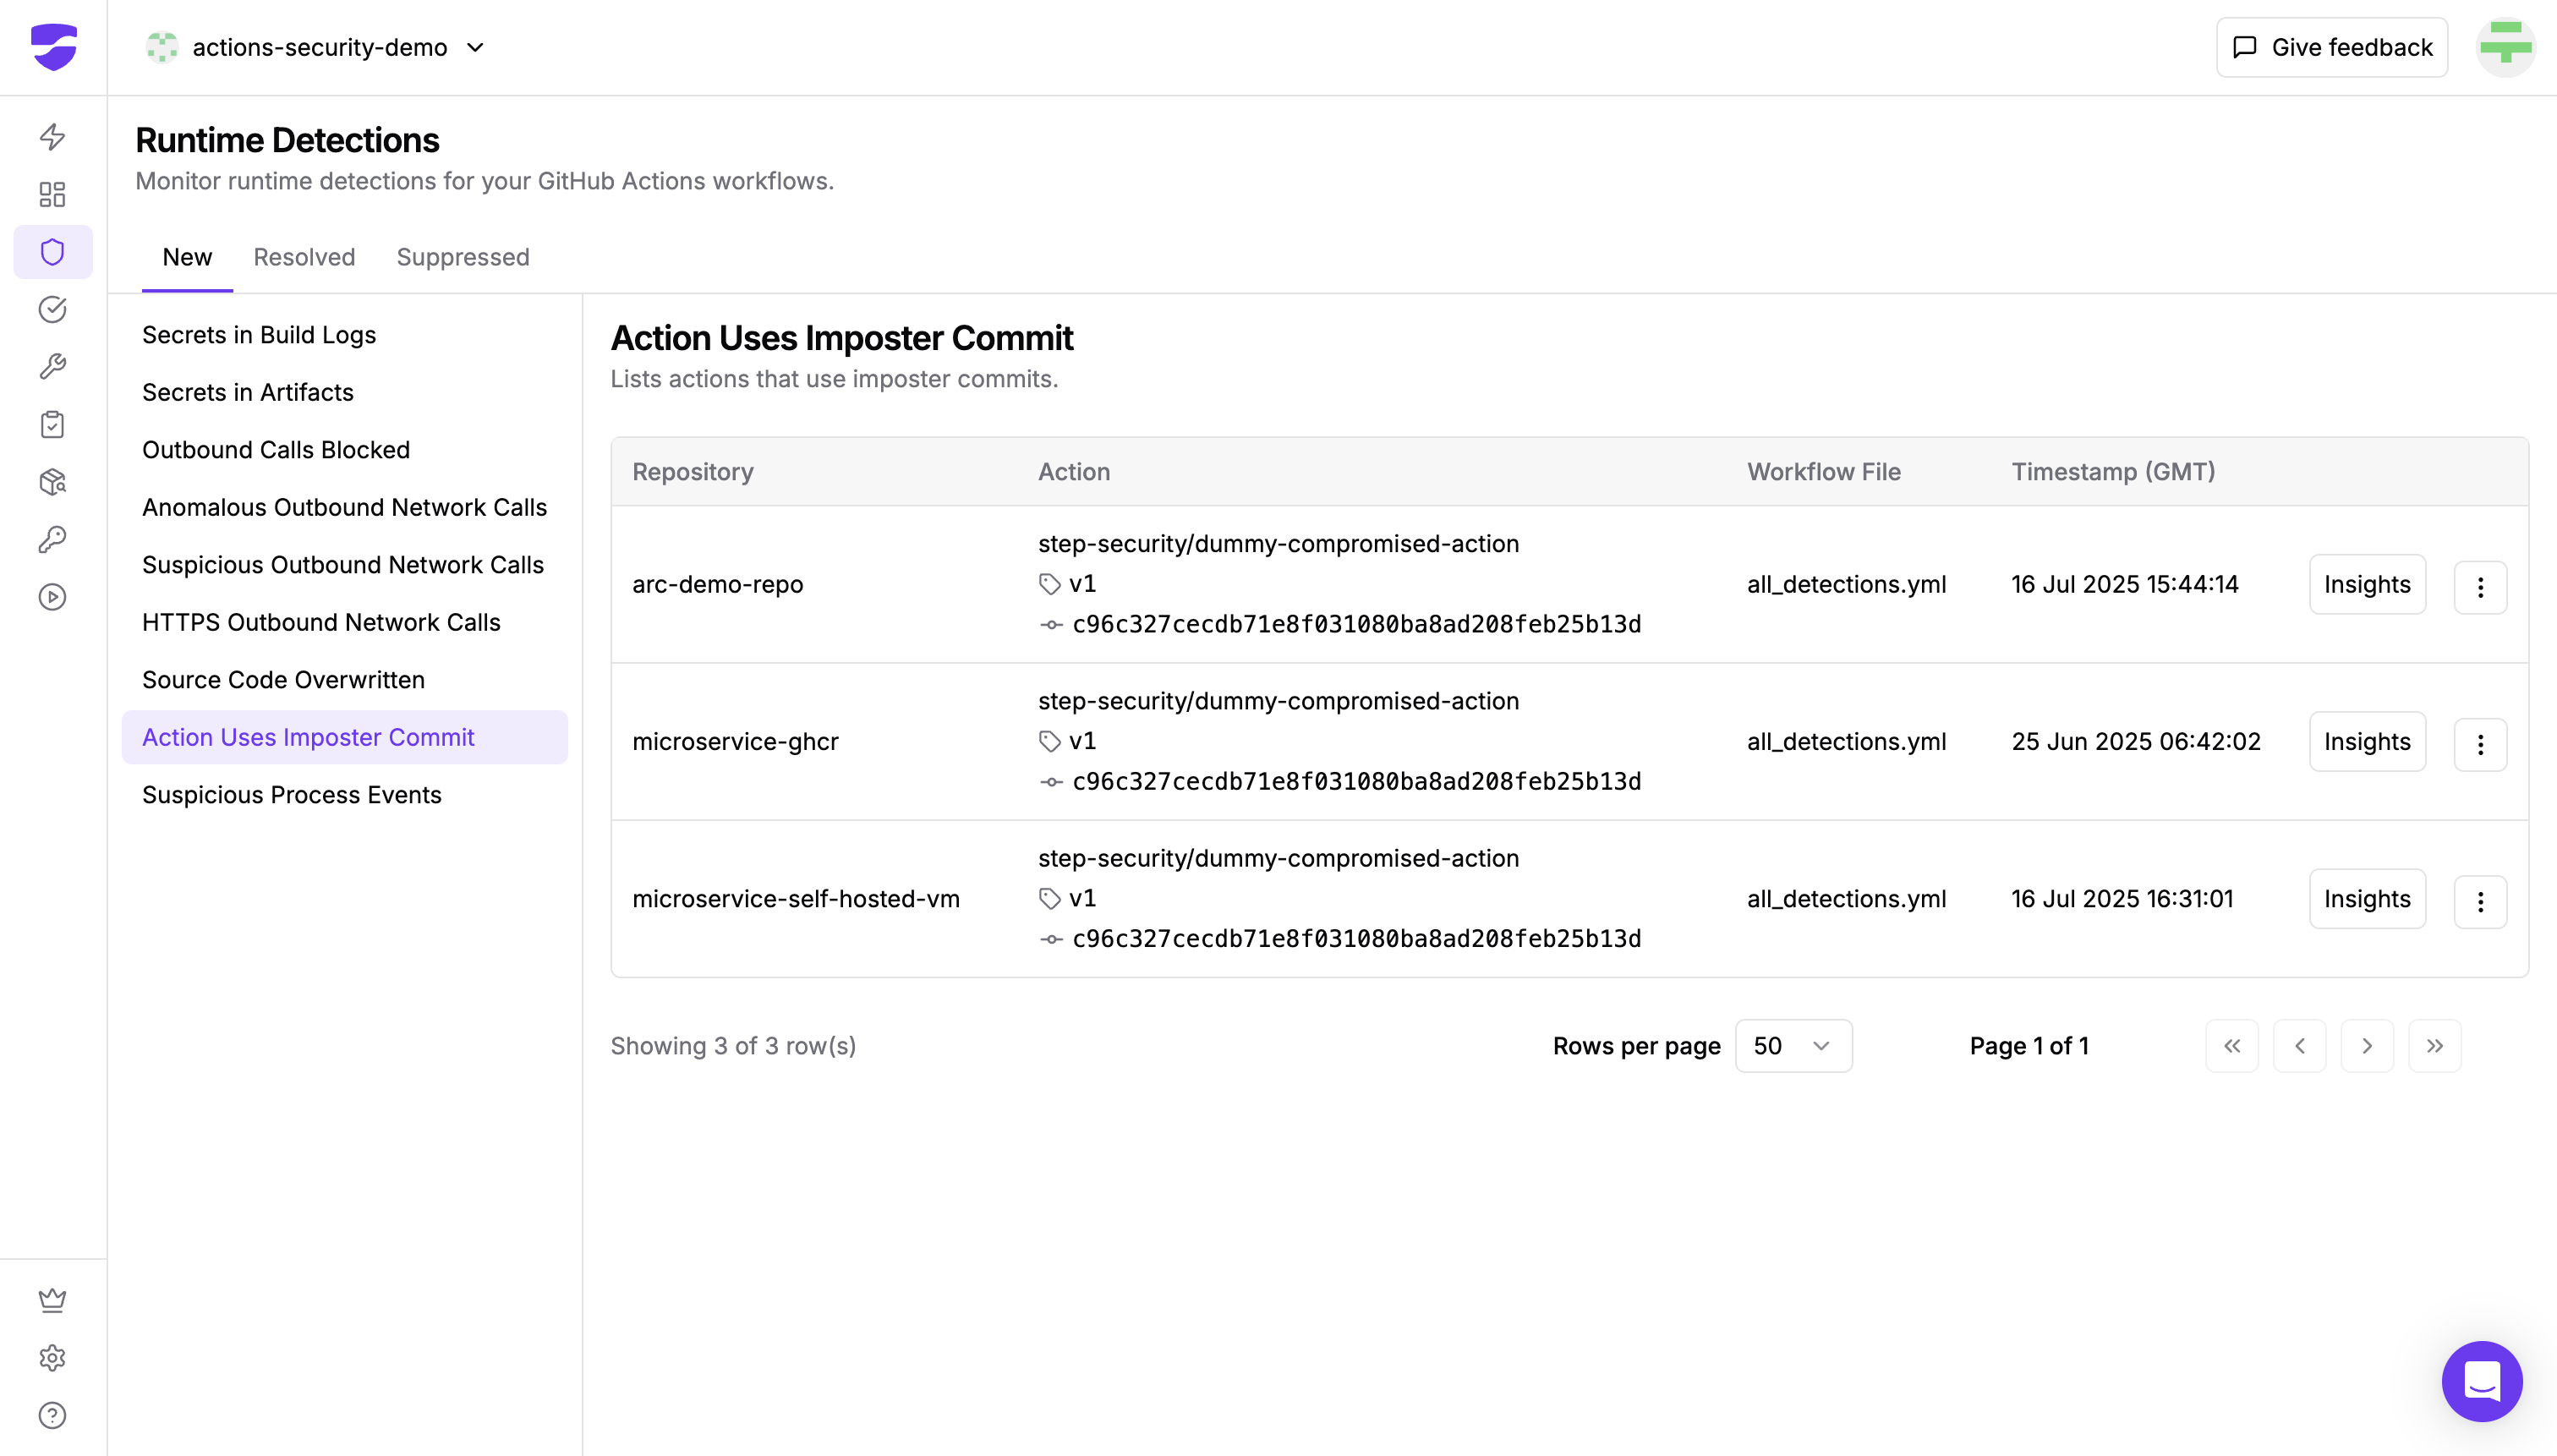The width and height of the screenshot is (2557, 1456).
Task: Click the help question mark icon
Action: pyautogui.click(x=52, y=1415)
